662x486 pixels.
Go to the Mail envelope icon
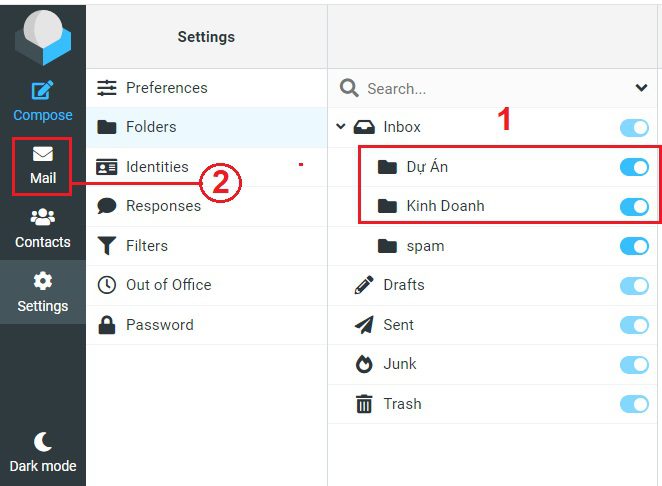point(43,154)
